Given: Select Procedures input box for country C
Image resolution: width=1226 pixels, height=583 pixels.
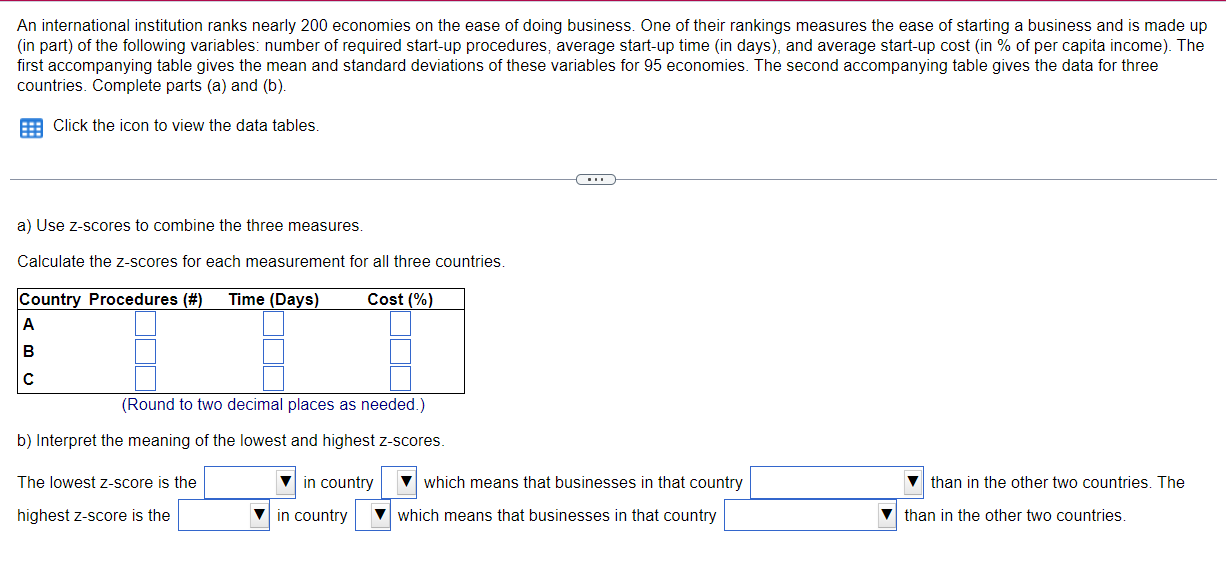Looking at the screenshot, I should 145,378.
